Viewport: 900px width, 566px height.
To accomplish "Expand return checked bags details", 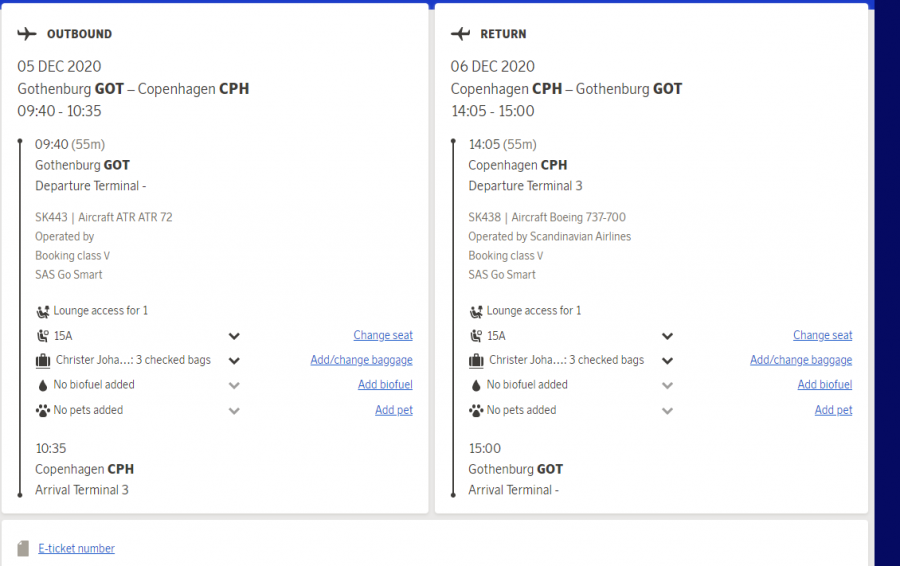I will pos(667,360).
